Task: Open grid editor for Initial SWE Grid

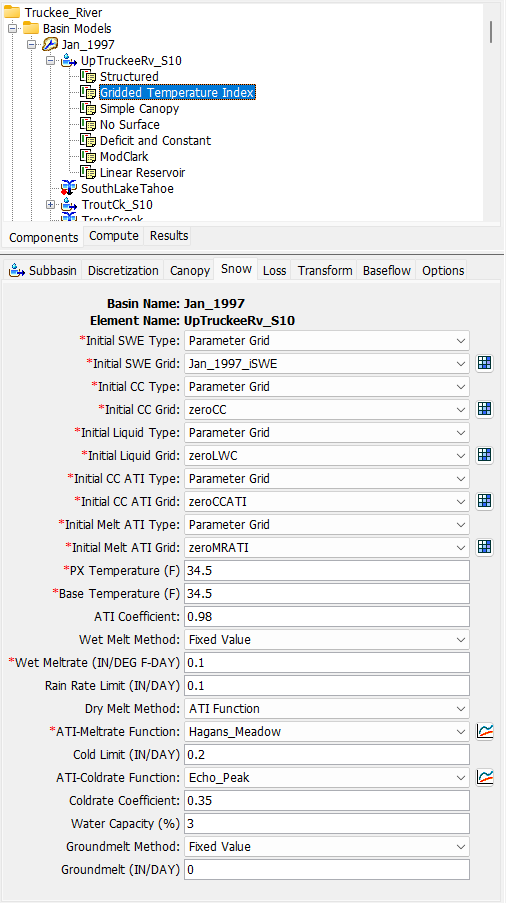Action: point(485,363)
